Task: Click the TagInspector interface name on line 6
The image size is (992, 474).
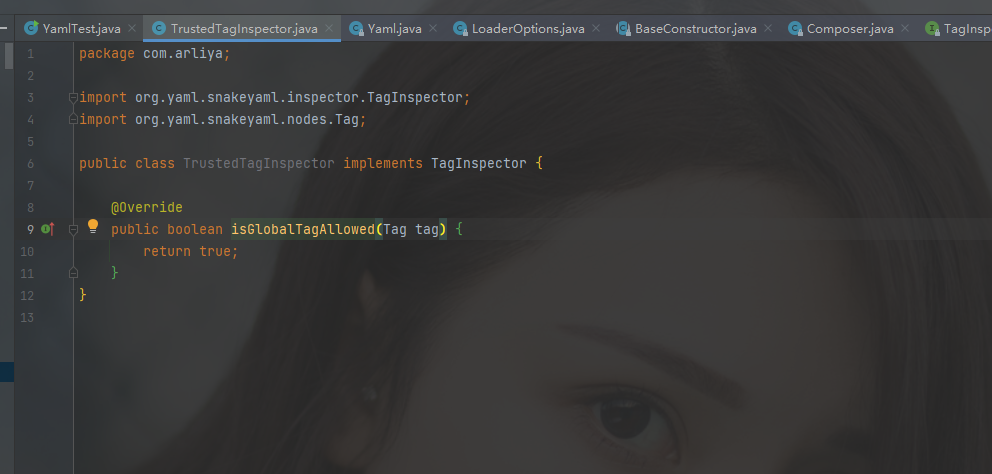Action: [x=478, y=163]
